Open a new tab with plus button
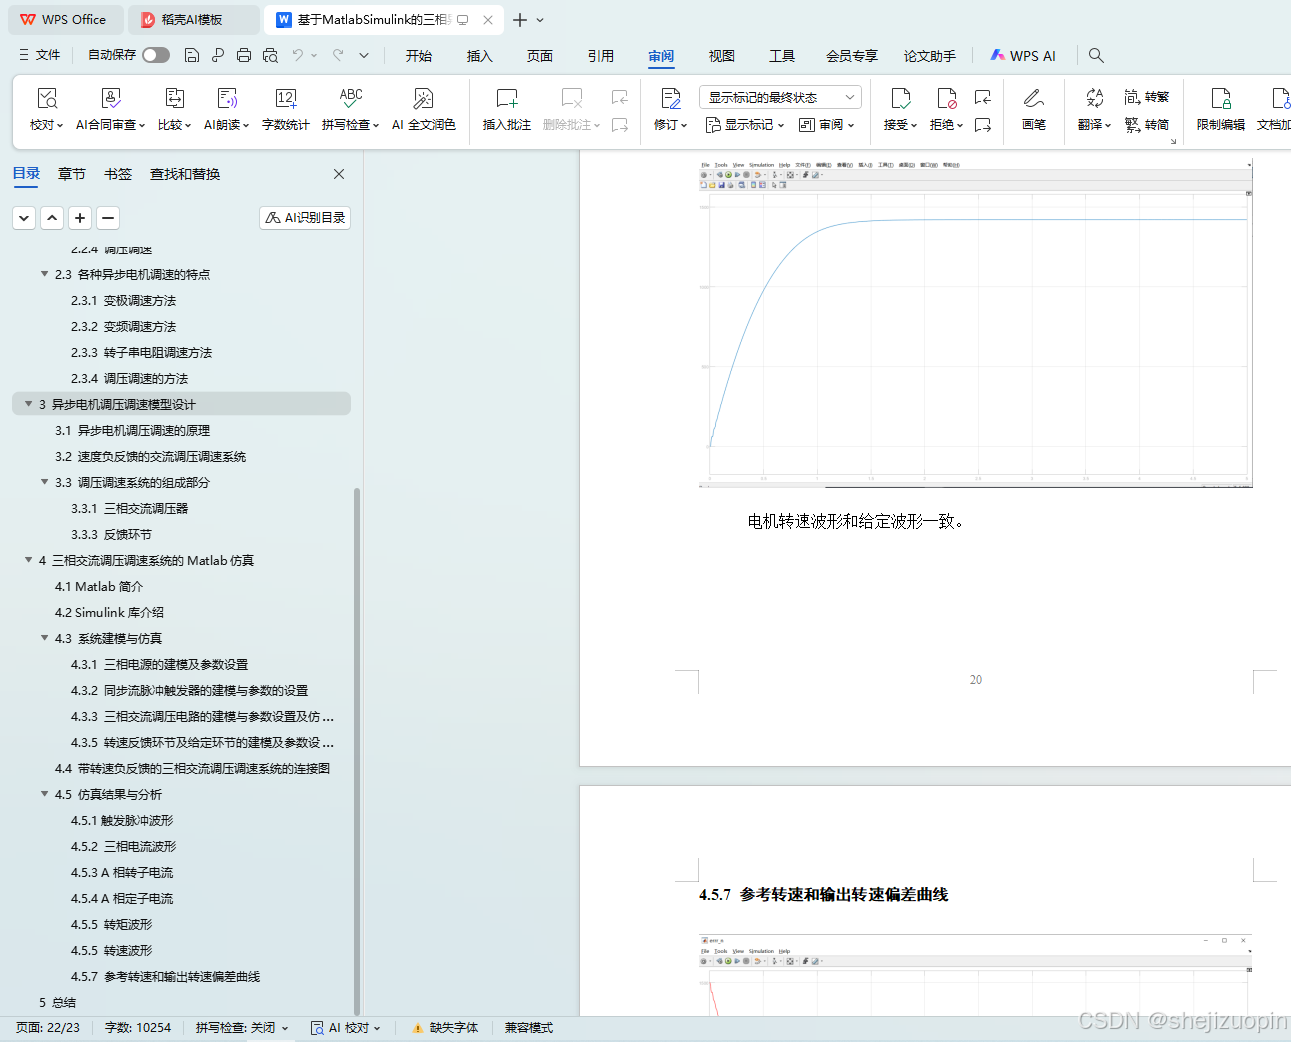This screenshot has height=1042, width=1291. pos(519,20)
